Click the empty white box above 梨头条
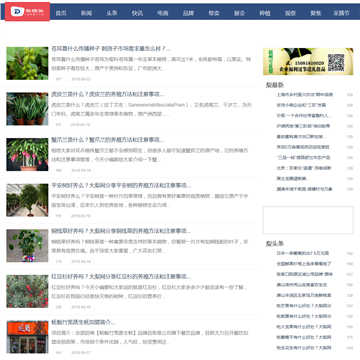This screenshot has height=360, width=360. [308, 220]
